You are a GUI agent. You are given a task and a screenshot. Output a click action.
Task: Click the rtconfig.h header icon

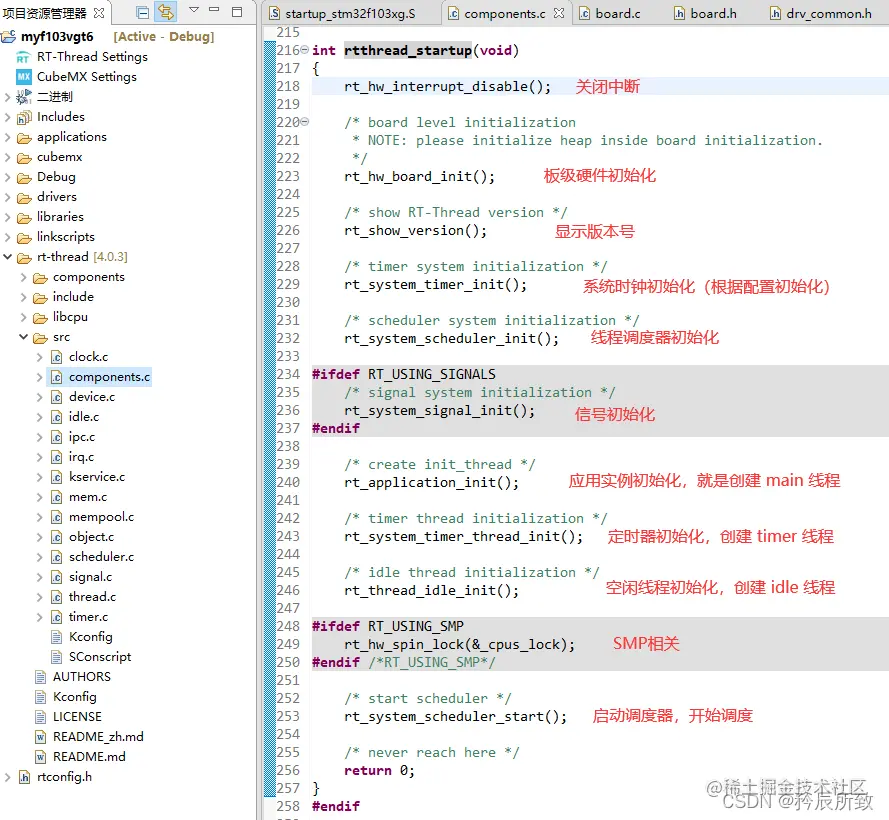click(x=24, y=777)
